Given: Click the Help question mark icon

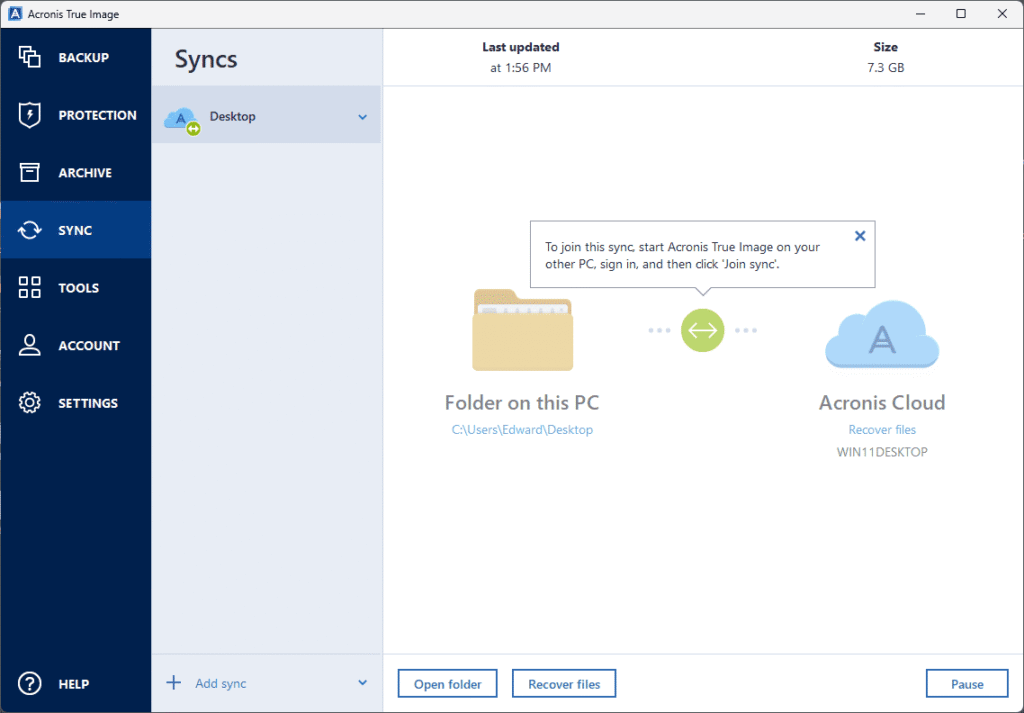Looking at the screenshot, I should (x=29, y=684).
